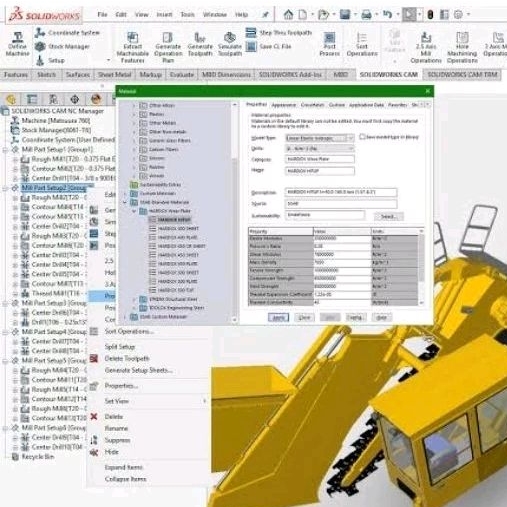Screen dimensions: 507x507
Task: Click the Apply button in Material dialog
Action: tap(278, 317)
